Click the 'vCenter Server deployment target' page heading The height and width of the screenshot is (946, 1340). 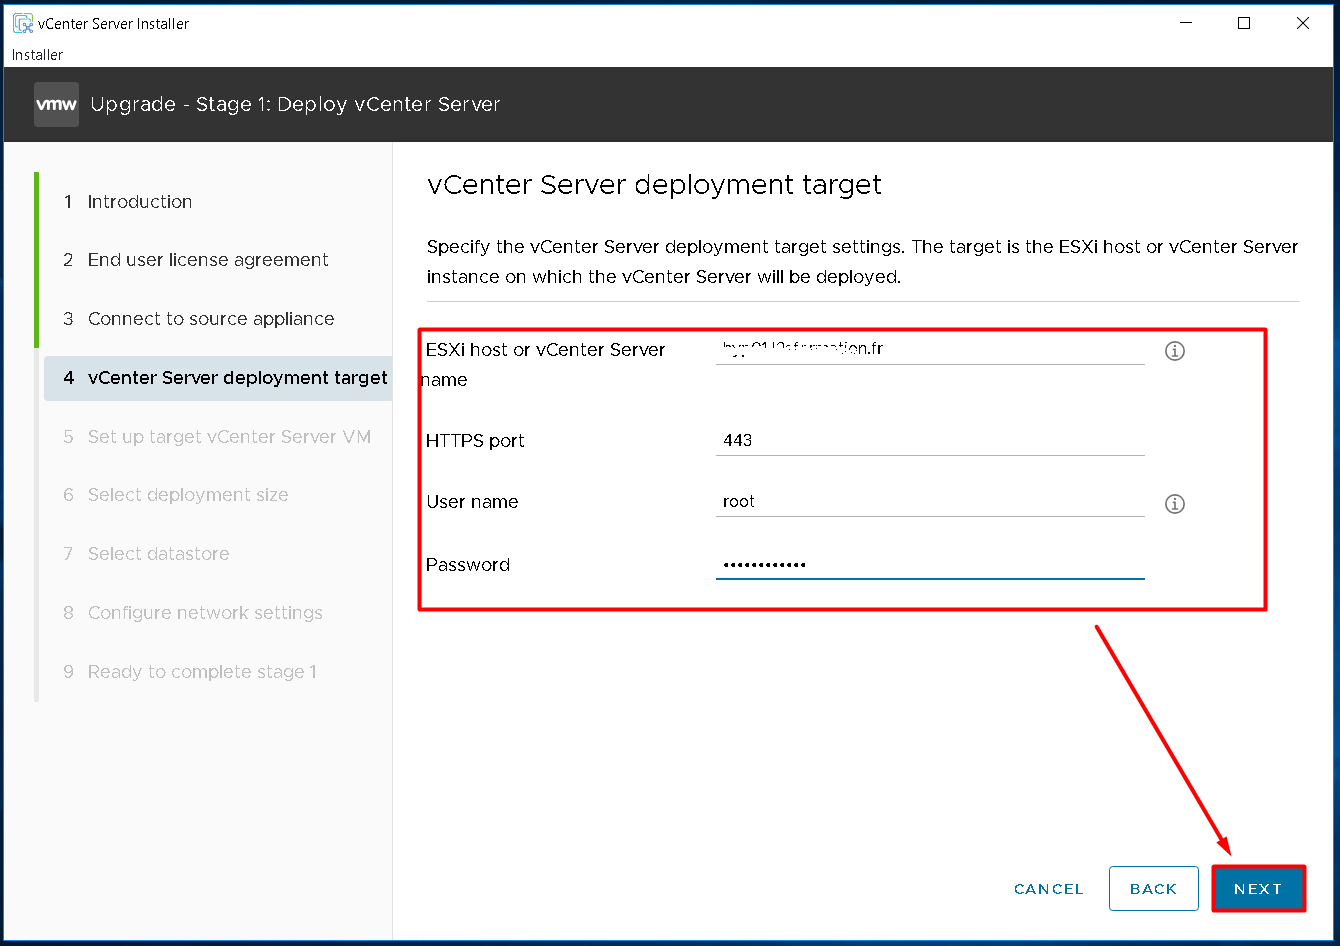coord(654,185)
